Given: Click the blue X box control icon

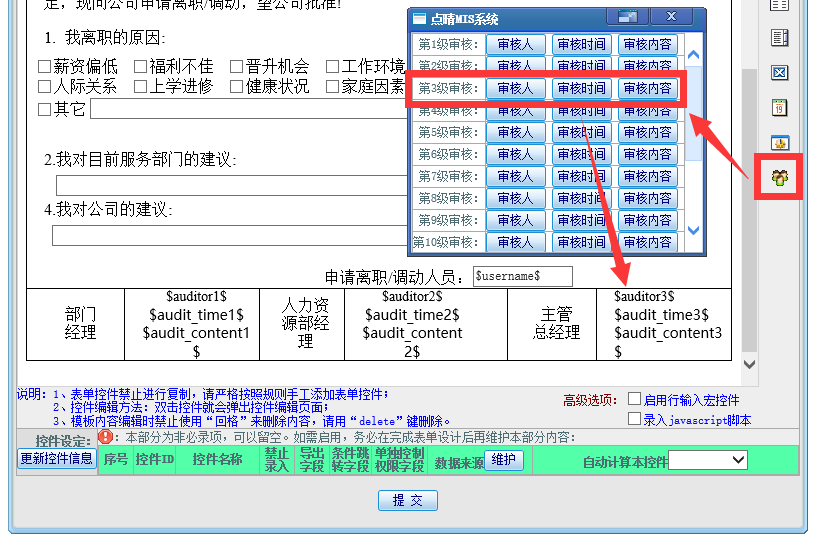Looking at the screenshot, I should pyautogui.click(x=780, y=73).
